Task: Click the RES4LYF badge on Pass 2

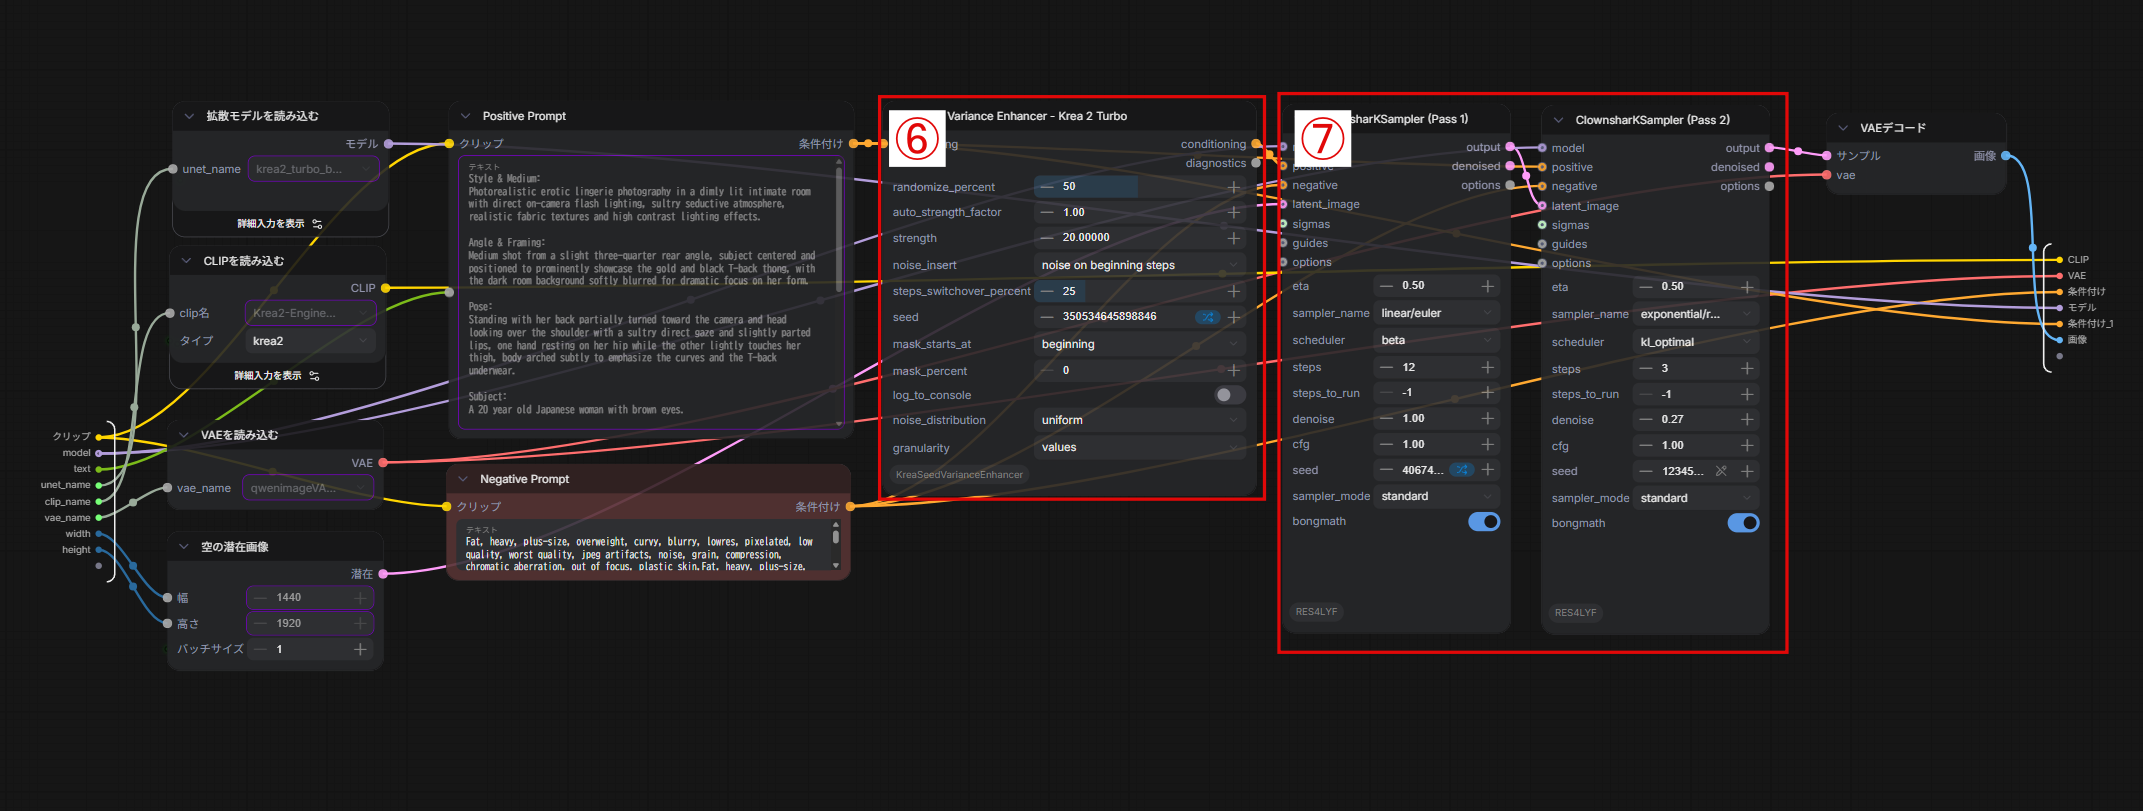Action: click(1575, 613)
